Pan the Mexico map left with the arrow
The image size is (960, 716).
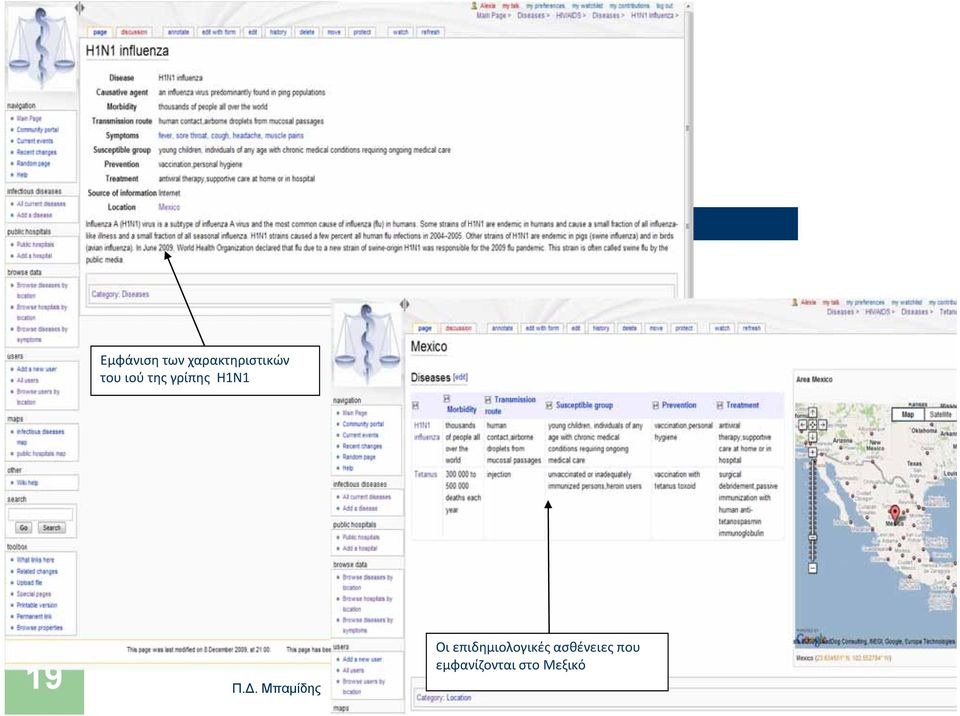[803, 424]
